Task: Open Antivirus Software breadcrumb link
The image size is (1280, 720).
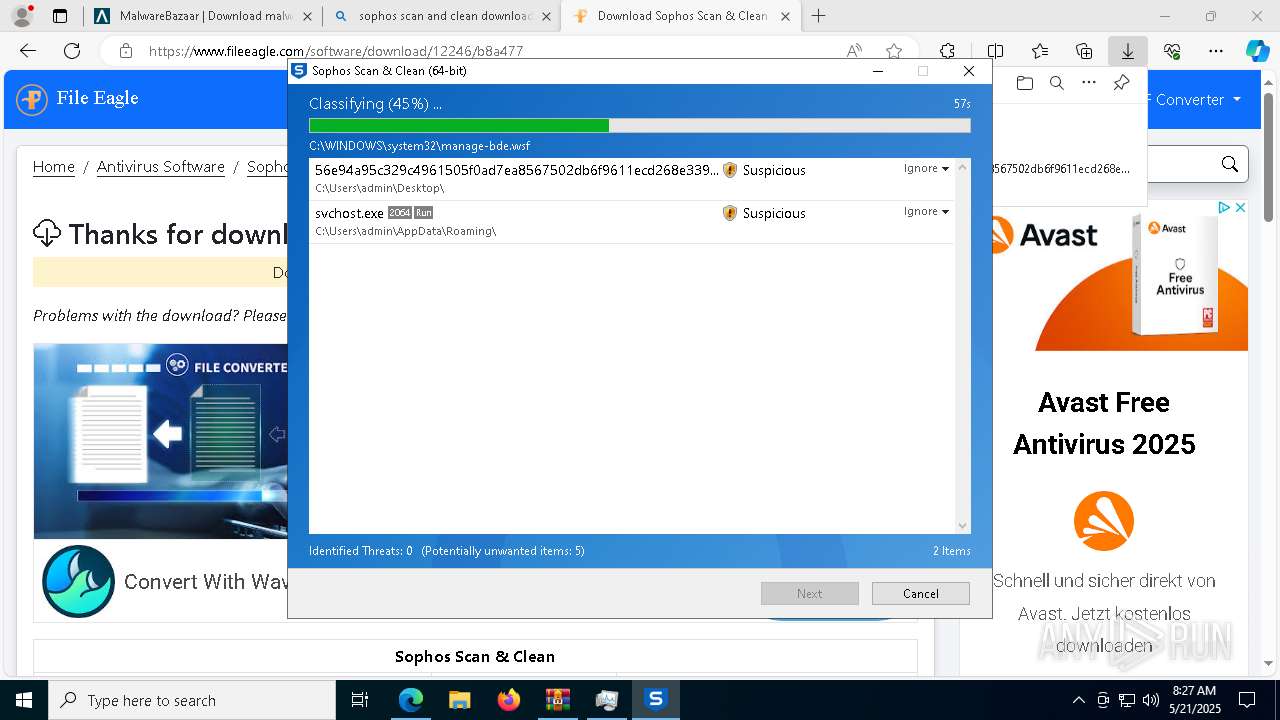Action: pyautogui.click(x=161, y=167)
